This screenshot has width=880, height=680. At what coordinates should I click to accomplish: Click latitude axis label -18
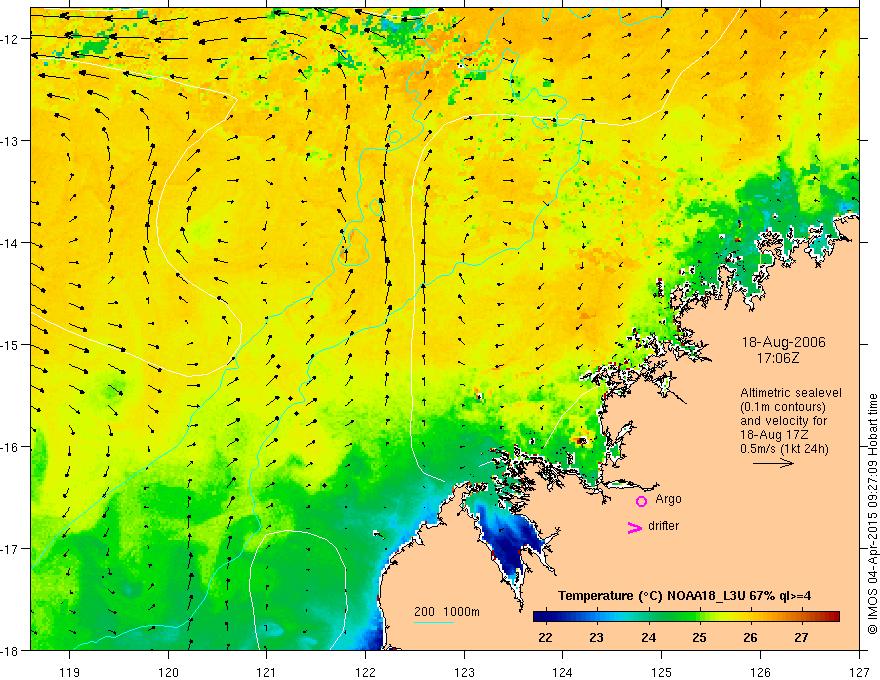coord(11,650)
